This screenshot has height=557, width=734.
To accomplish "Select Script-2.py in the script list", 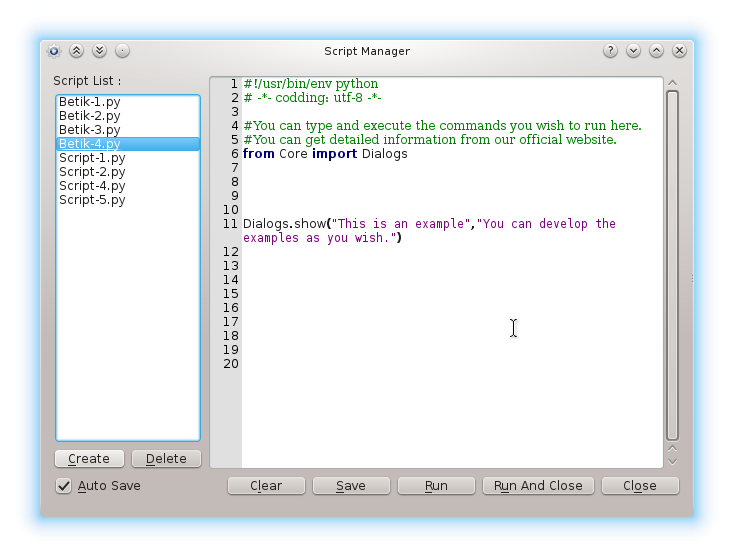I will [128, 172].
